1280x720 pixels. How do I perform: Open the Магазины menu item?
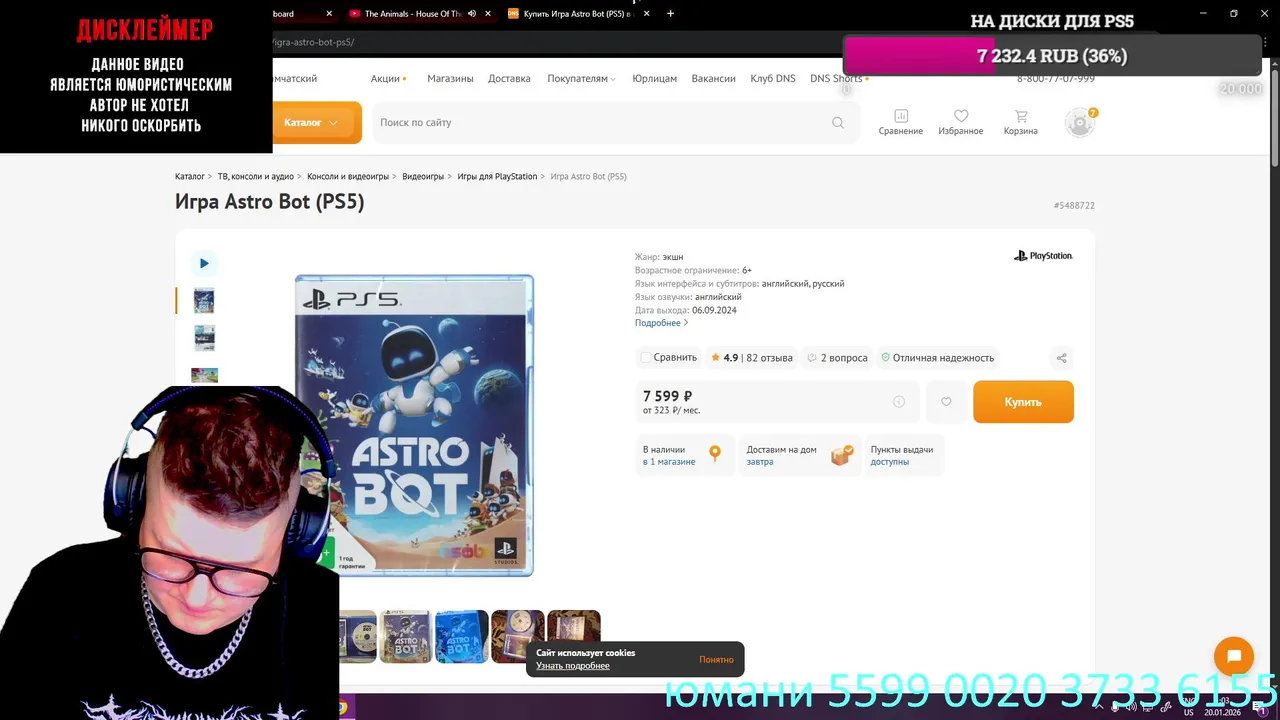(450, 78)
